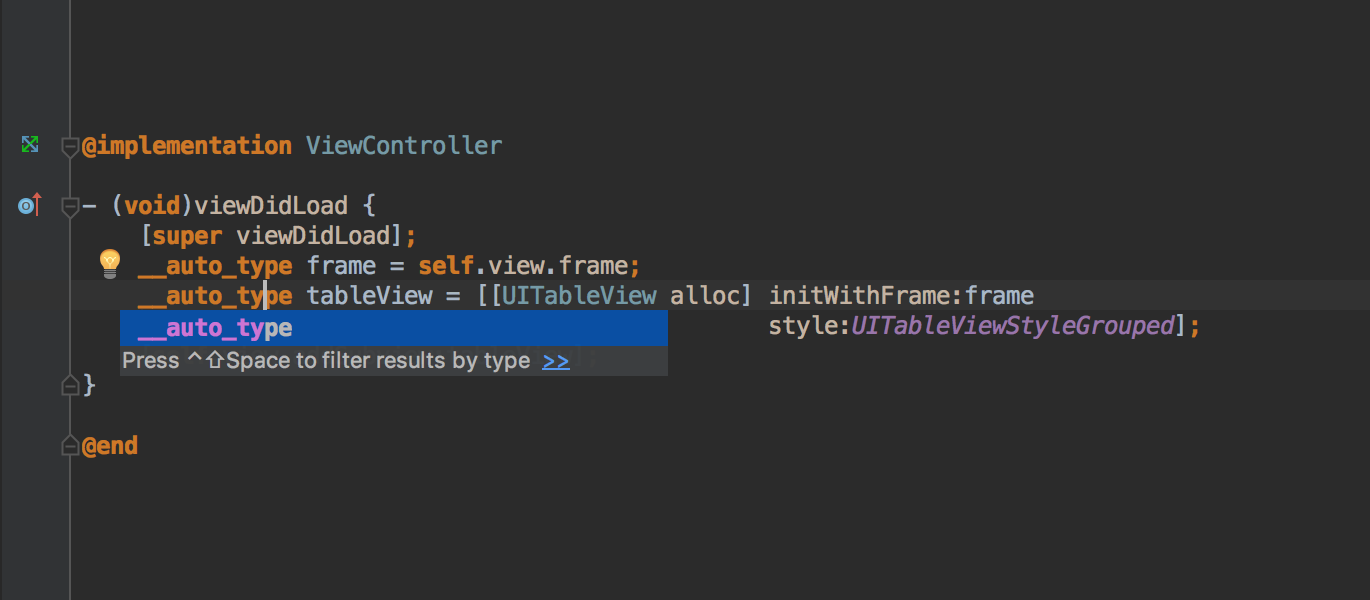Click the lightbulb intention action icon
This screenshot has height=600, width=1370.
(x=109, y=264)
